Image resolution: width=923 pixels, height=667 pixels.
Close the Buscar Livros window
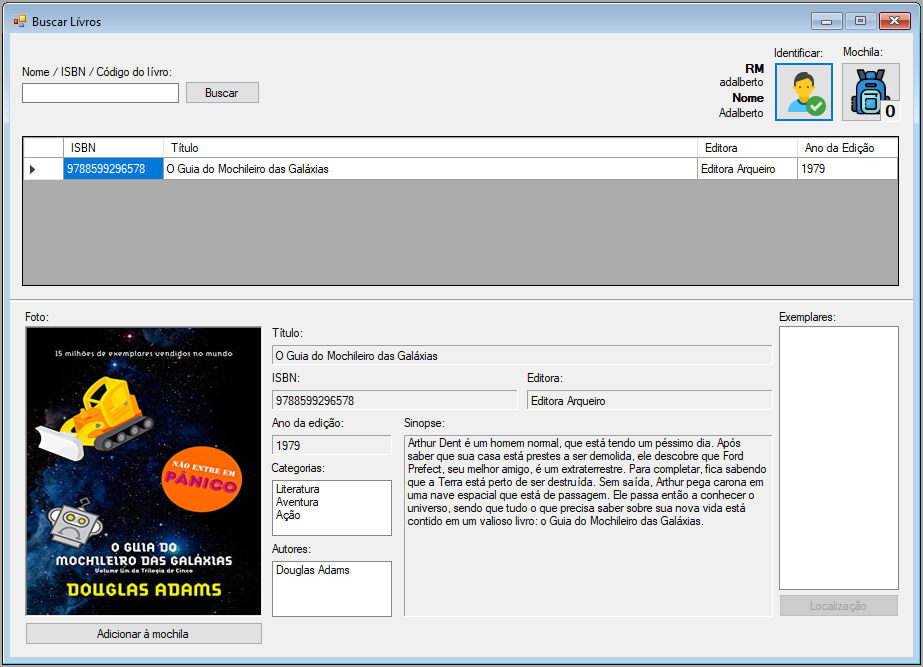pyautogui.click(x=895, y=21)
